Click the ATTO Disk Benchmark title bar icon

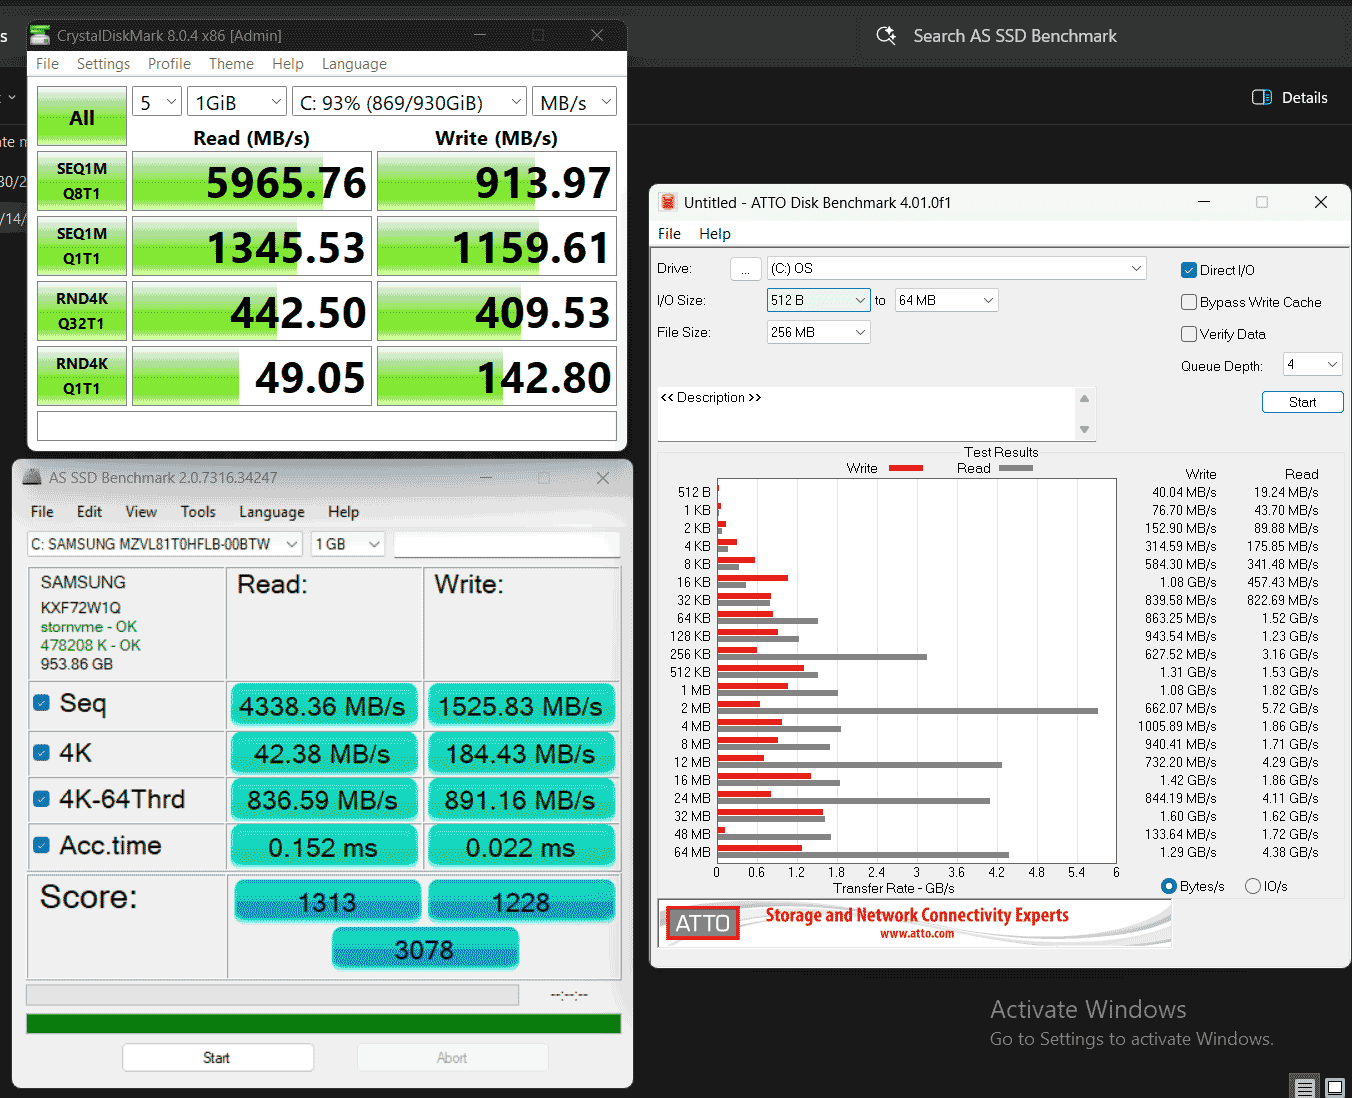(x=668, y=202)
